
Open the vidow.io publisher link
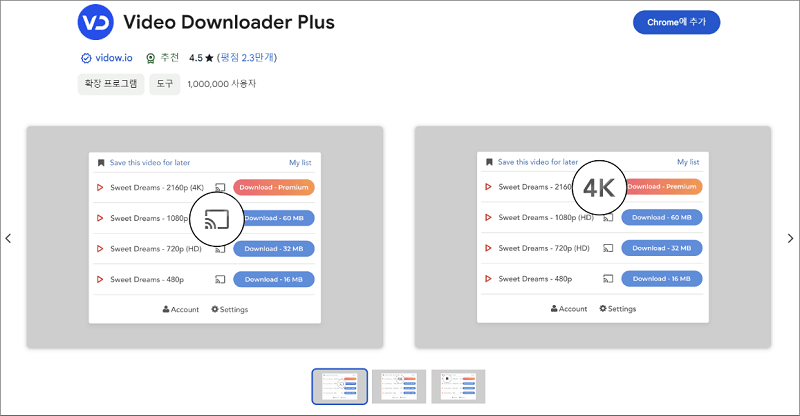click(x=114, y=58)
